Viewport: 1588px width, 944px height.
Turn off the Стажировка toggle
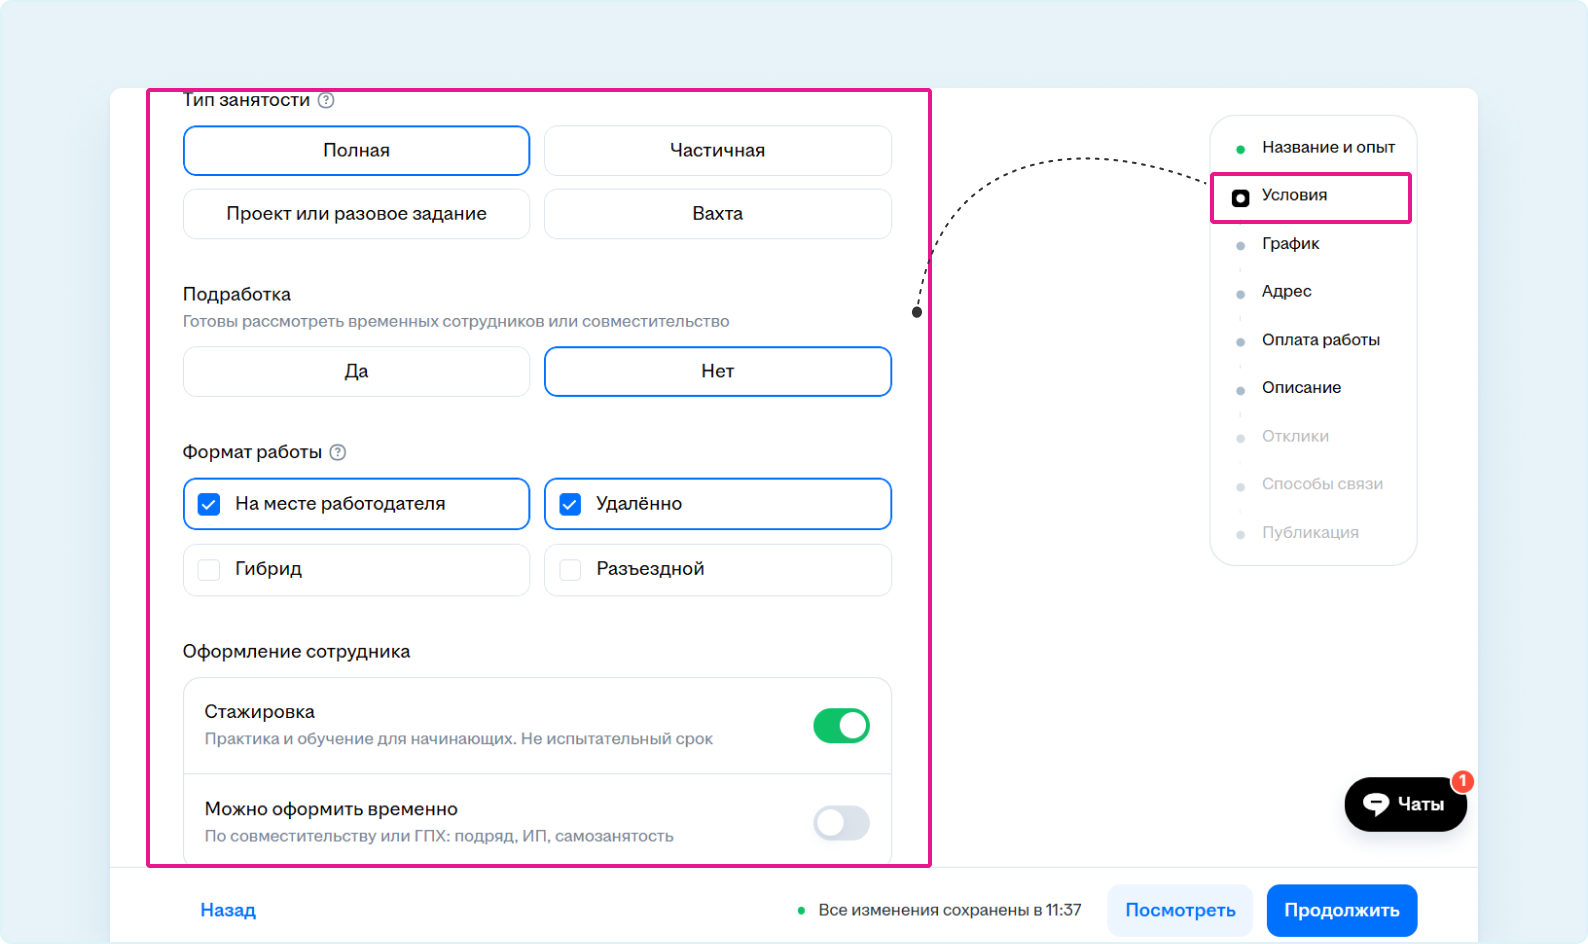click(841, 726)
